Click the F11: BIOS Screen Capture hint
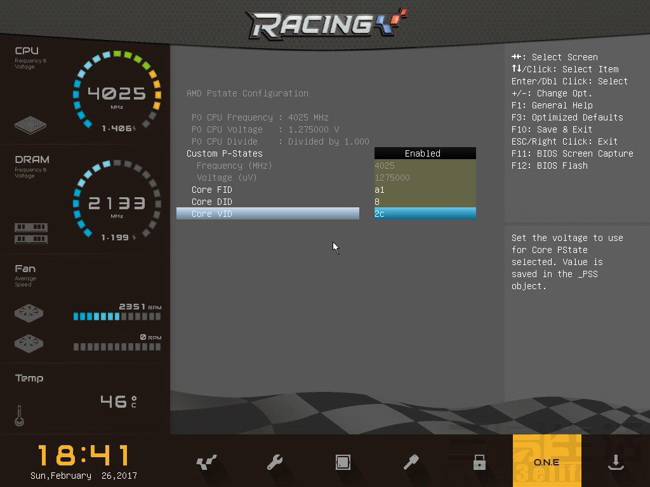 click(572, 153)
